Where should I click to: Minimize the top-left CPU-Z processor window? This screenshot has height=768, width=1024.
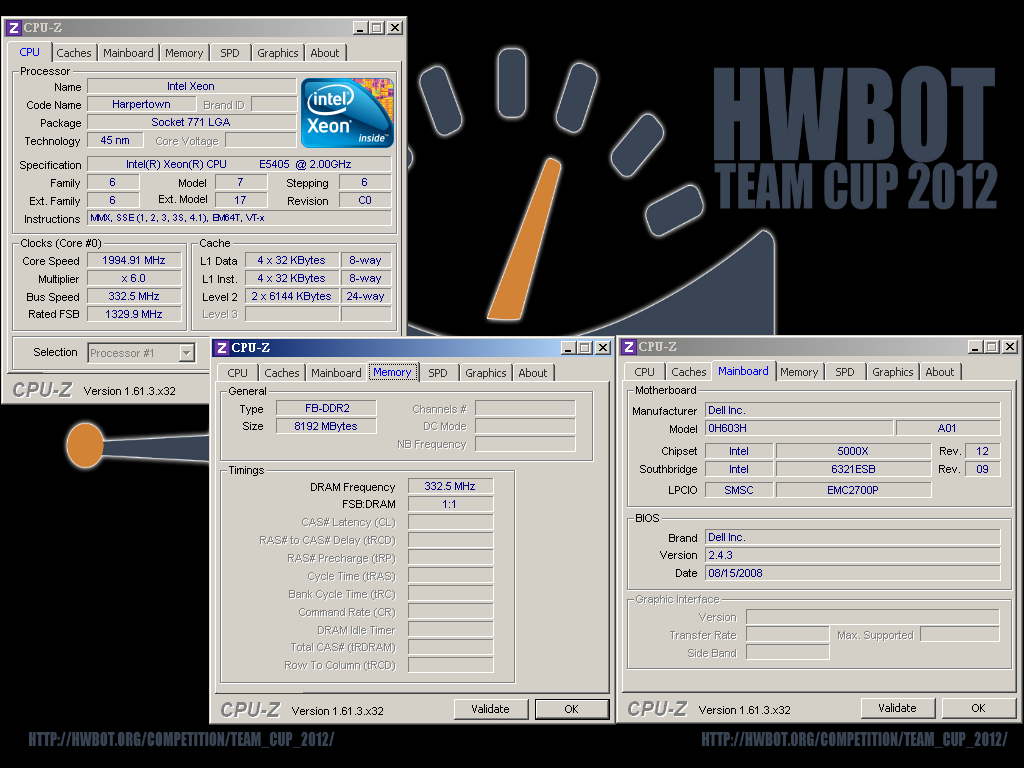click(360, 28)
